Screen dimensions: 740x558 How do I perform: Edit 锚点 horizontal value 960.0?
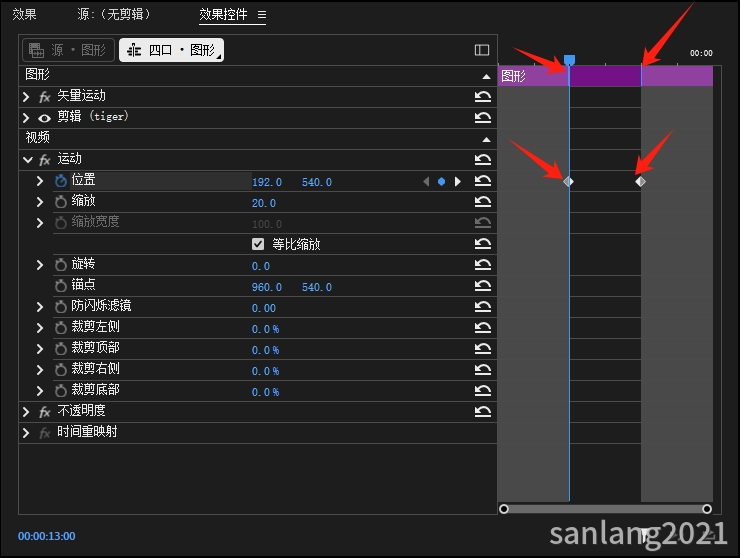pos(267,287)
